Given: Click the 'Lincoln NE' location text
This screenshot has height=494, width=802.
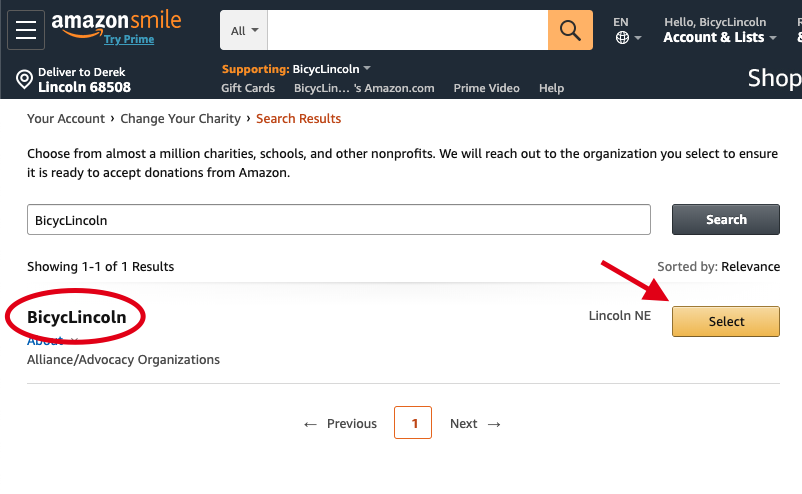Looking at the screenshot, I should (619, 316).
